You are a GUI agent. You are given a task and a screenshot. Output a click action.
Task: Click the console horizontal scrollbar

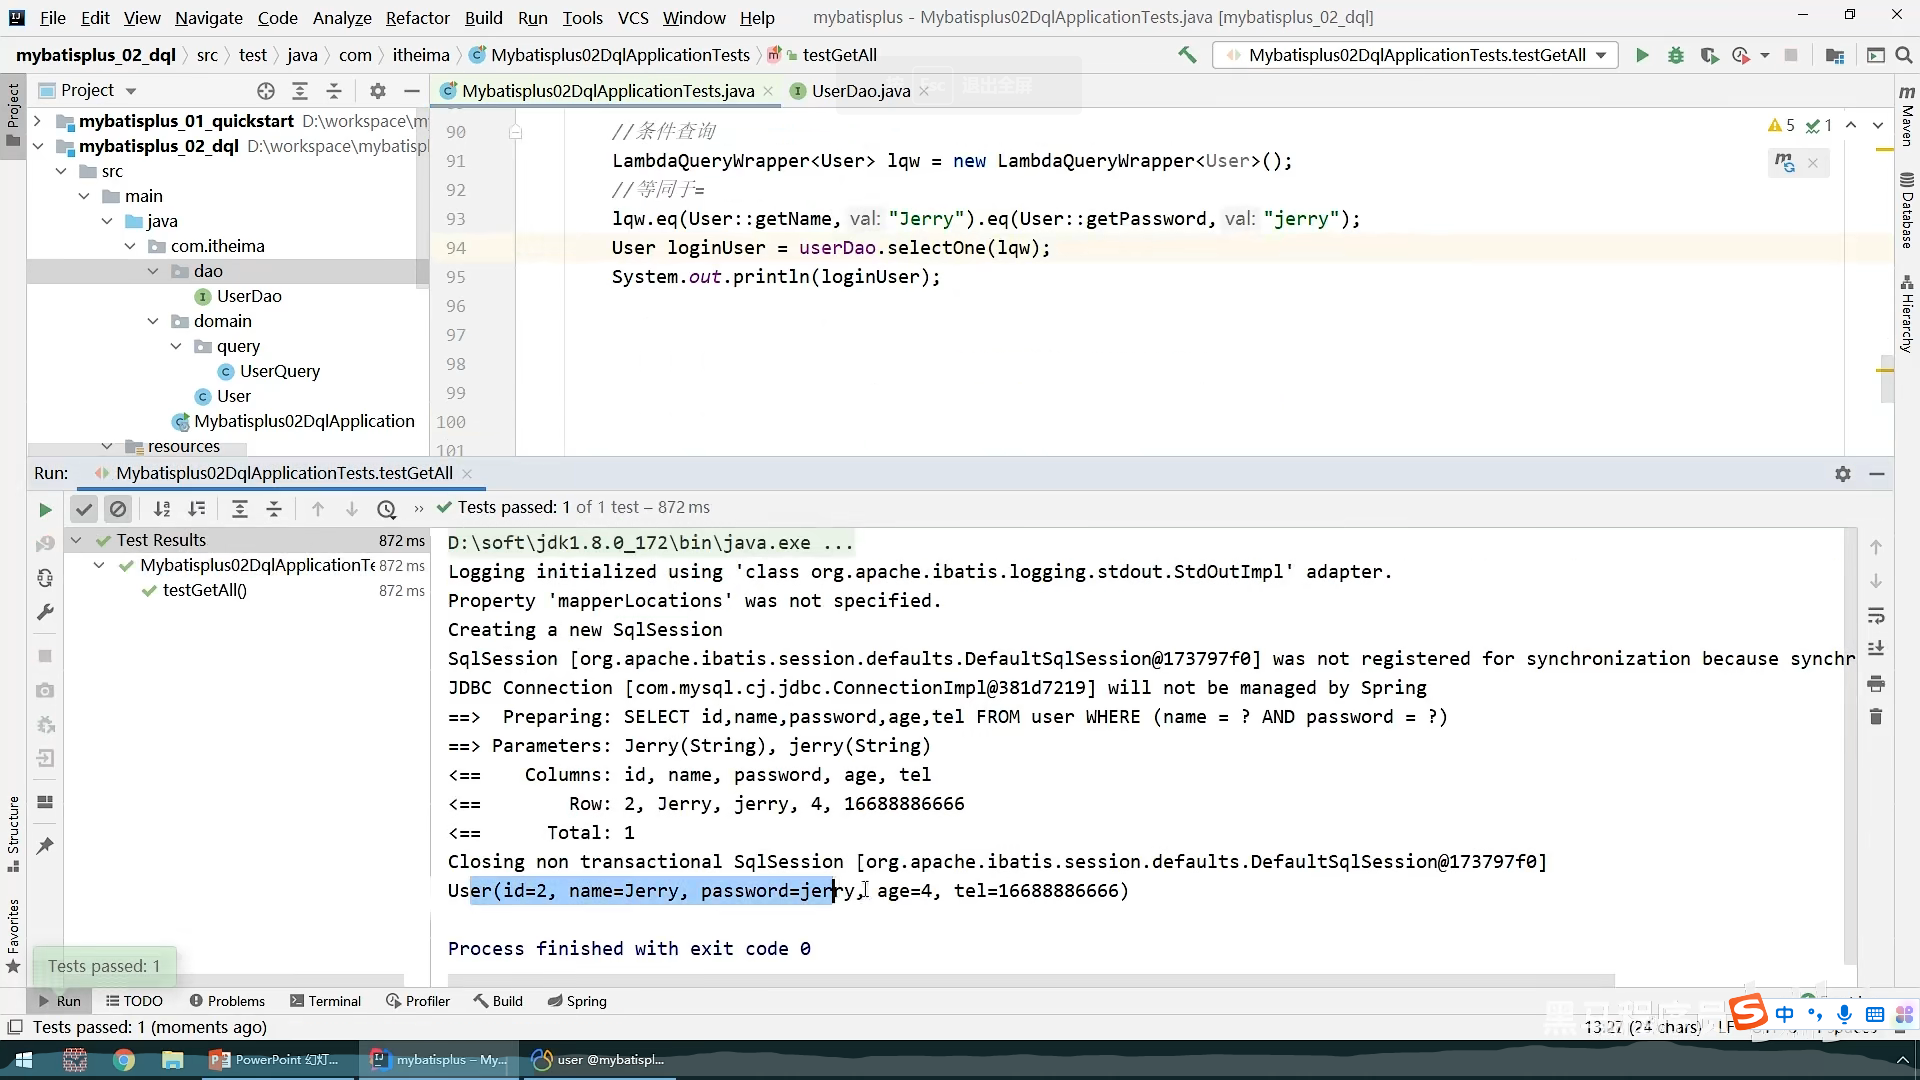1030,980
